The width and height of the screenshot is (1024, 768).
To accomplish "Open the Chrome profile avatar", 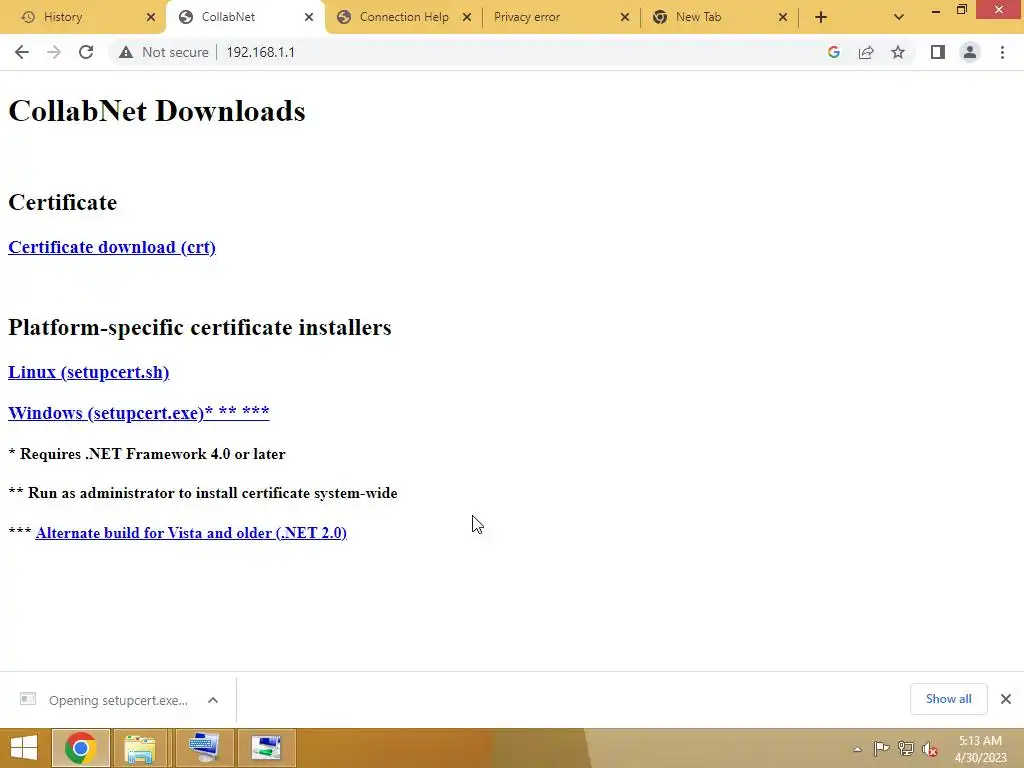I will [x=970, y=52].
